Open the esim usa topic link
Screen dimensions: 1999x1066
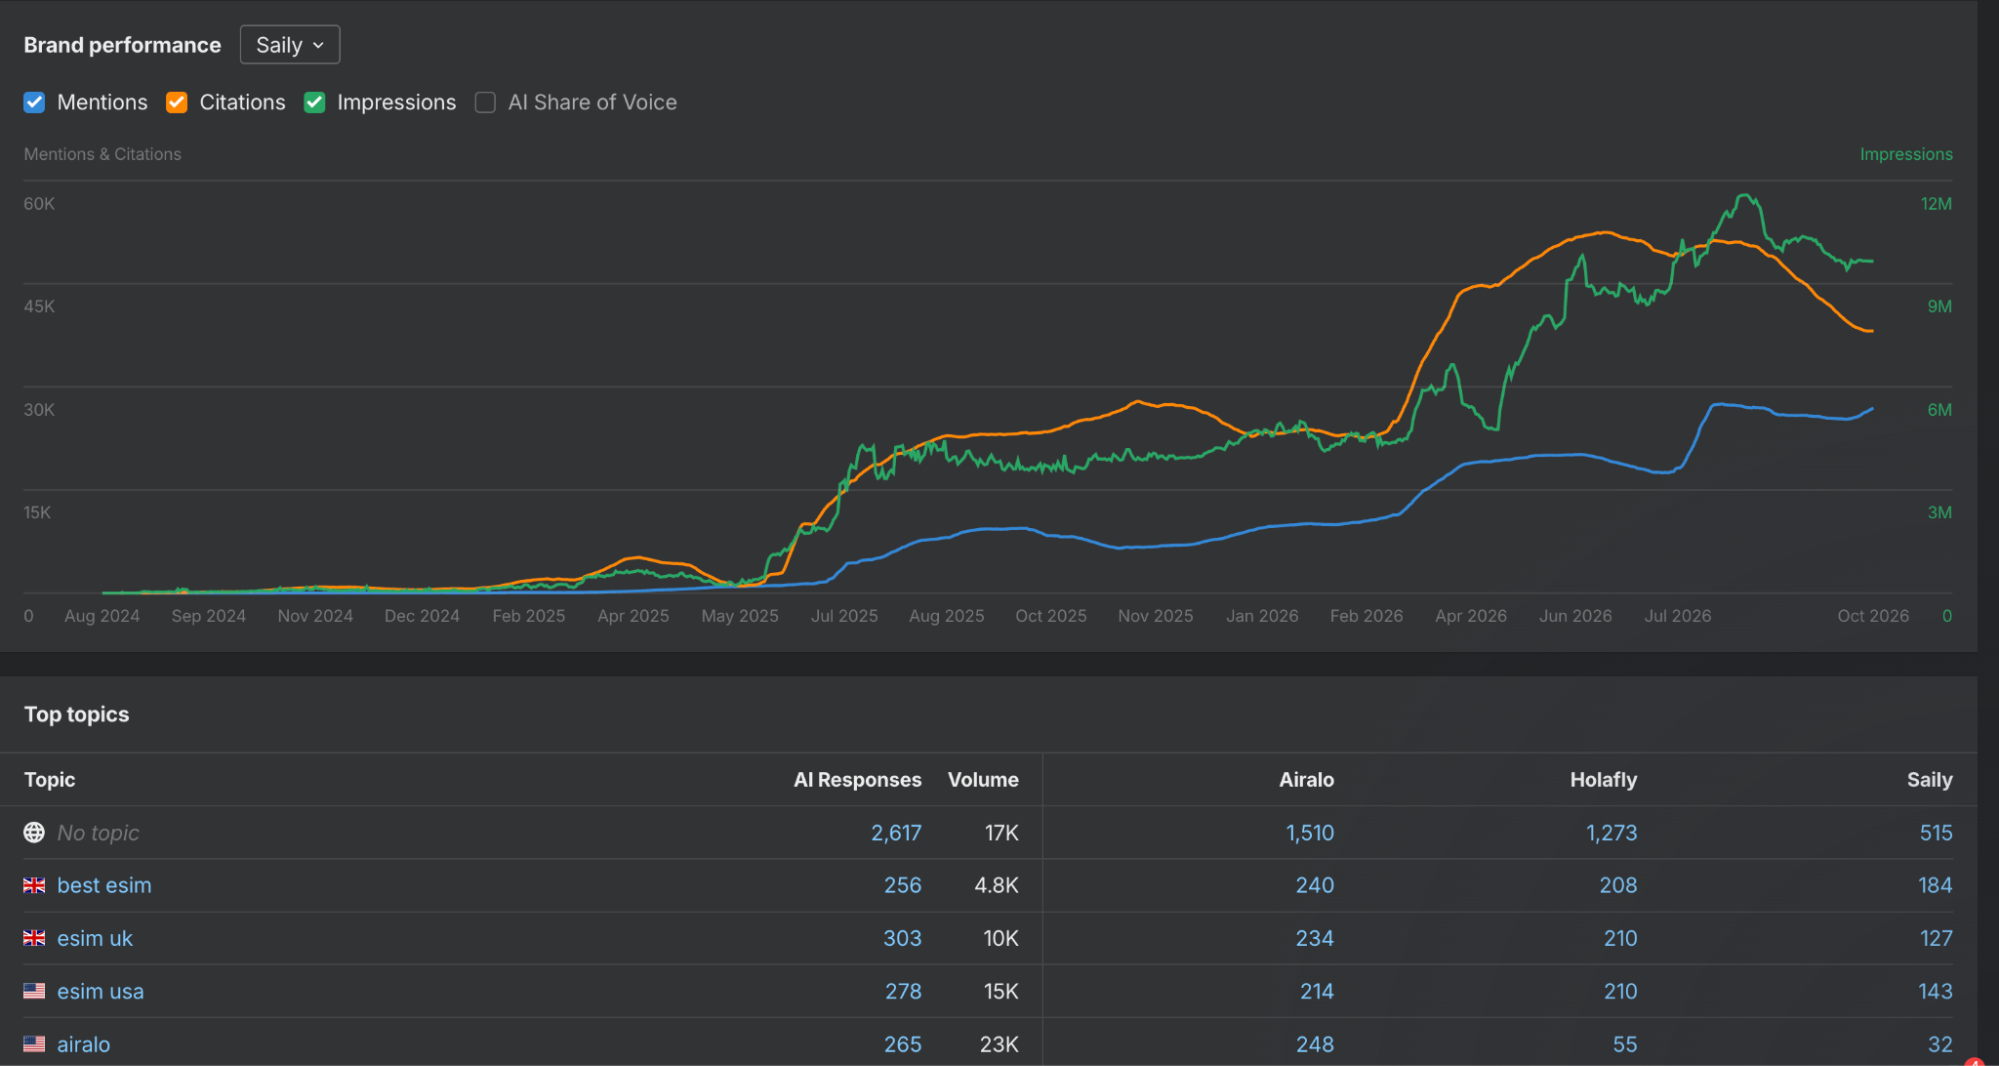pos(100,991)
